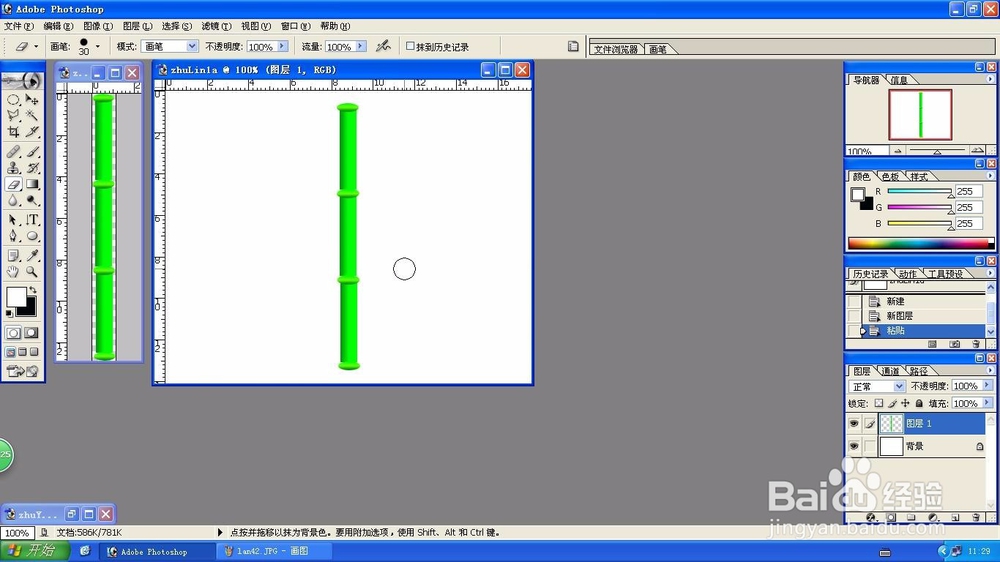Select the Crop tool

coord(13,131)
